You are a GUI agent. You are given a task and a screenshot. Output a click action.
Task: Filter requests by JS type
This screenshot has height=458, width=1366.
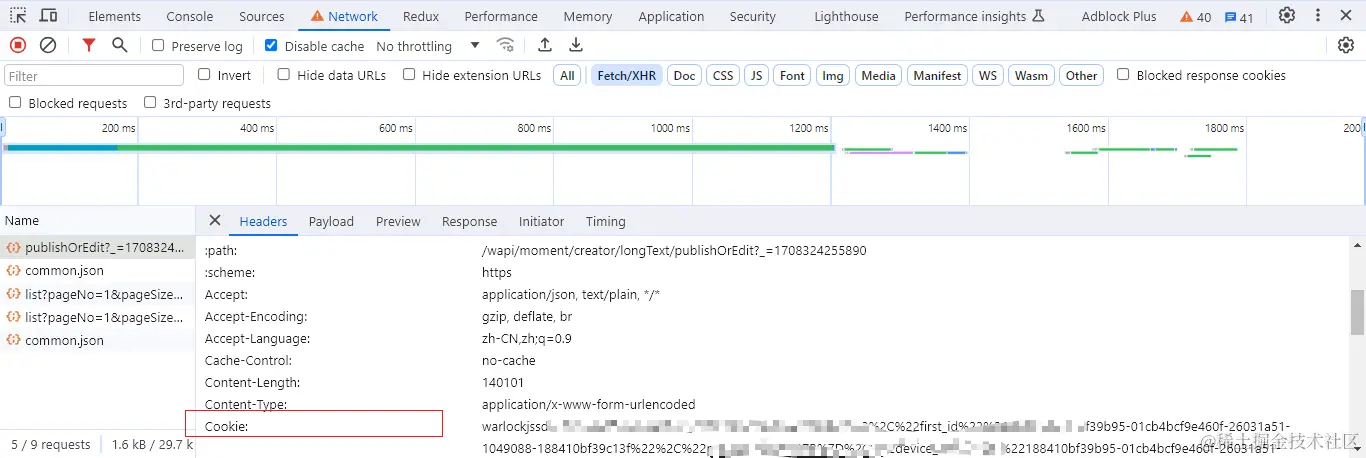coord(757,75)
